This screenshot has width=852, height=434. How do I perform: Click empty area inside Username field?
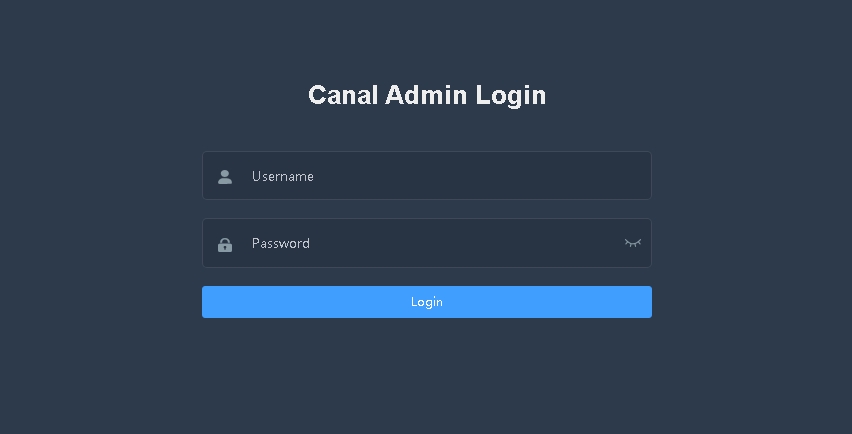(478, 175)
